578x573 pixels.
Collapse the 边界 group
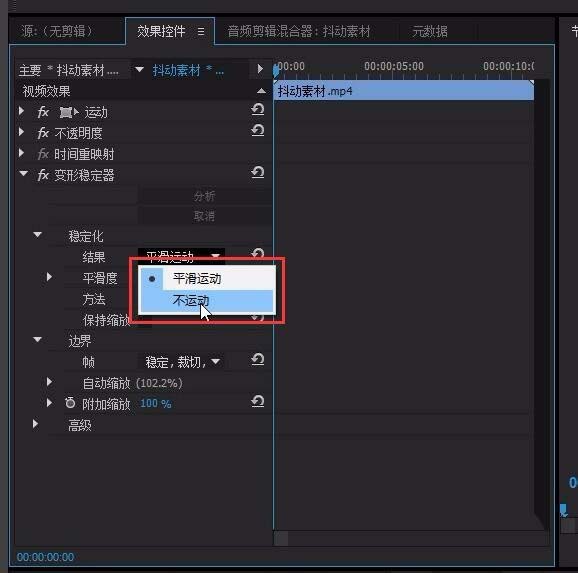[38, 339]
